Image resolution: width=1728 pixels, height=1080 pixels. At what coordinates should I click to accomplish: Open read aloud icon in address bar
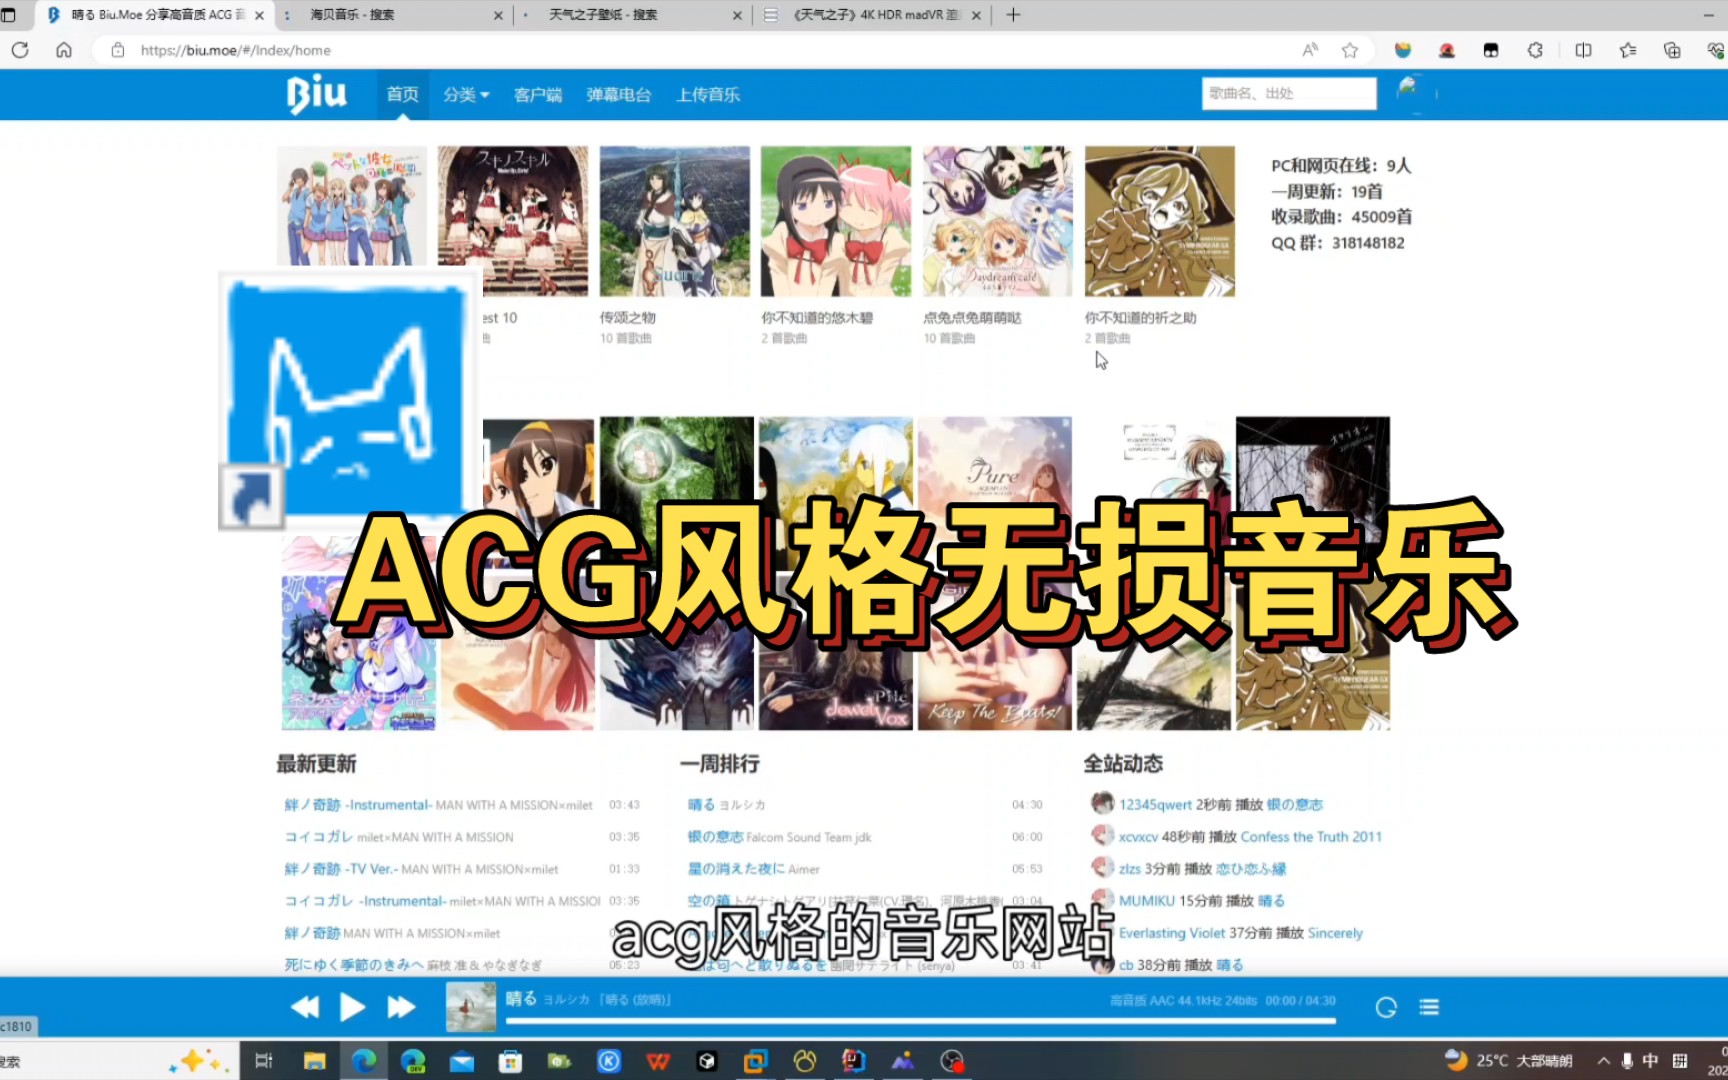coord(1310,50)
